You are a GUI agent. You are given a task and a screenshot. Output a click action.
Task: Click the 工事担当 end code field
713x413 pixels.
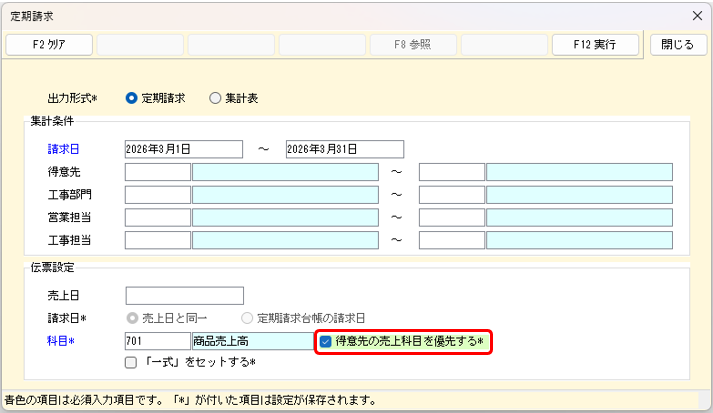[x=452, y=240]
